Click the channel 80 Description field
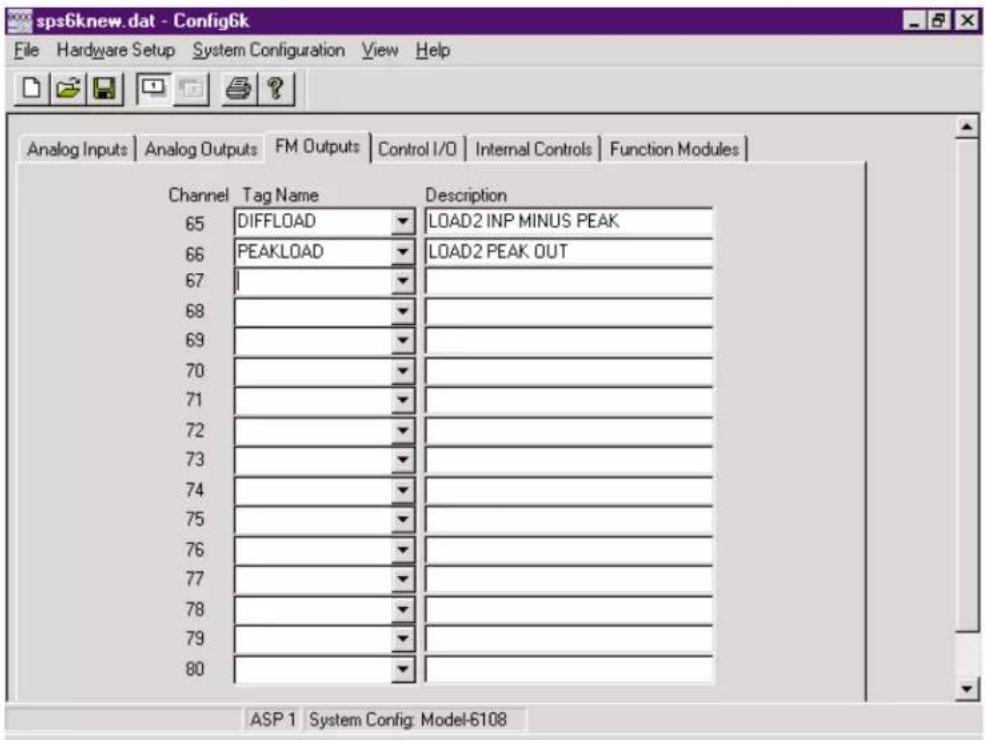 point(569,670)
